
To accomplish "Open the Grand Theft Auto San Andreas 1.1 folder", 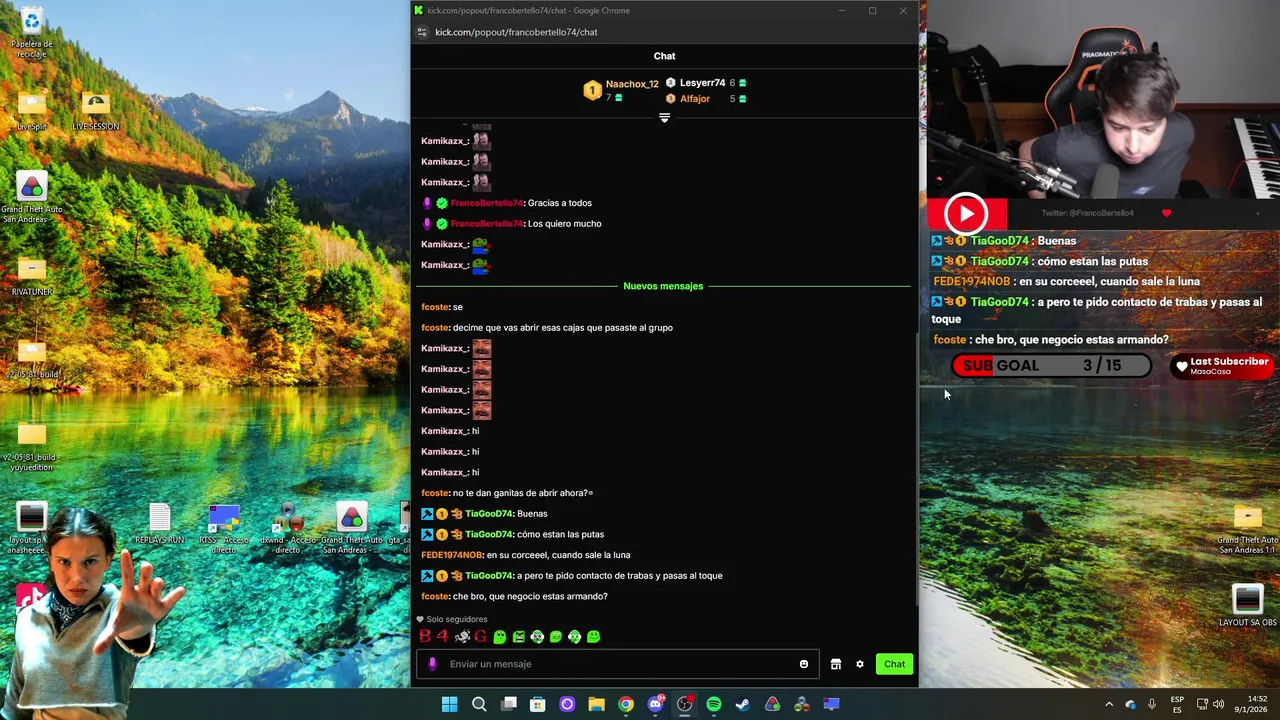I will point(1247,528).
